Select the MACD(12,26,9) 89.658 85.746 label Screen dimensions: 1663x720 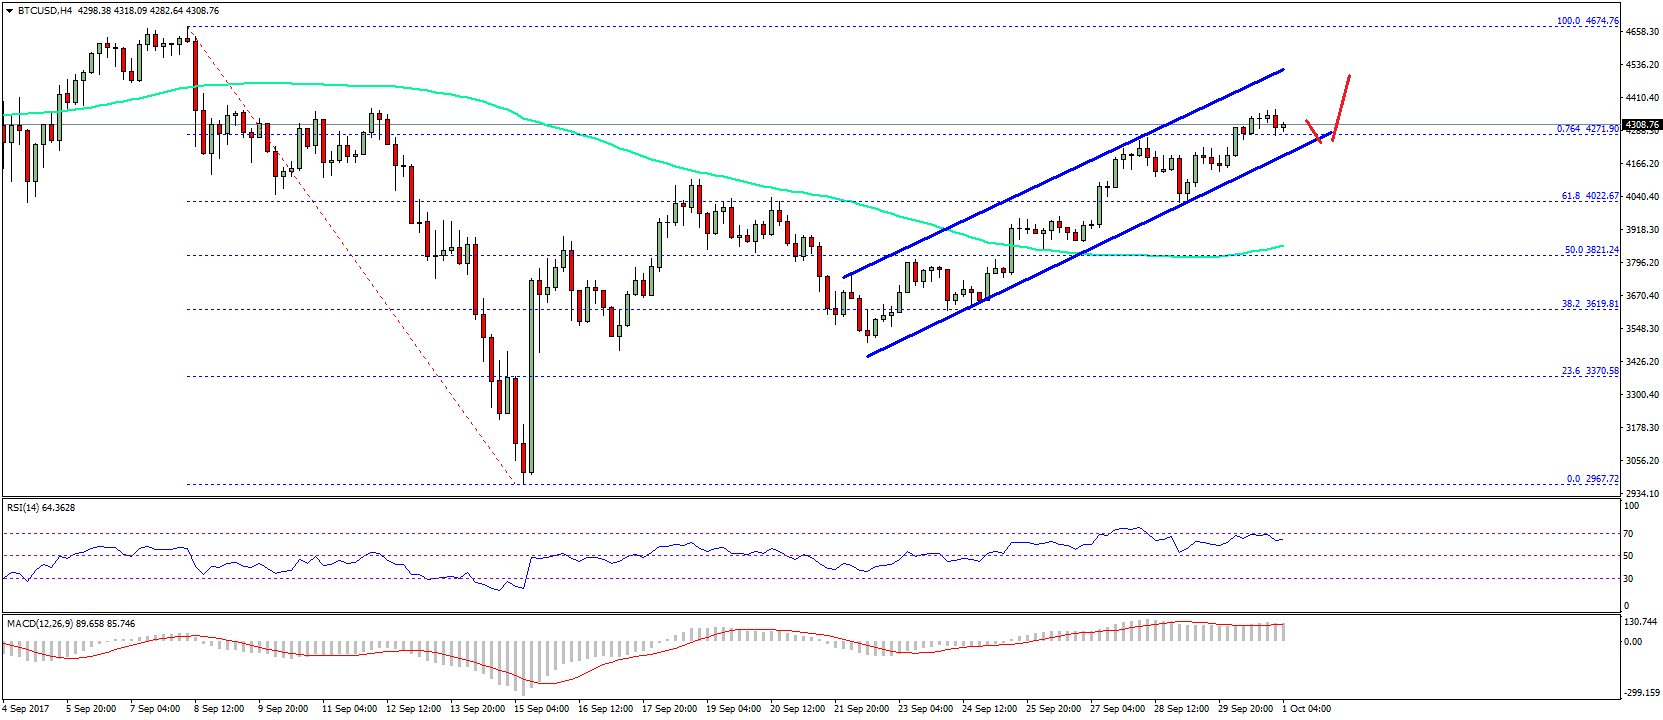71,624
